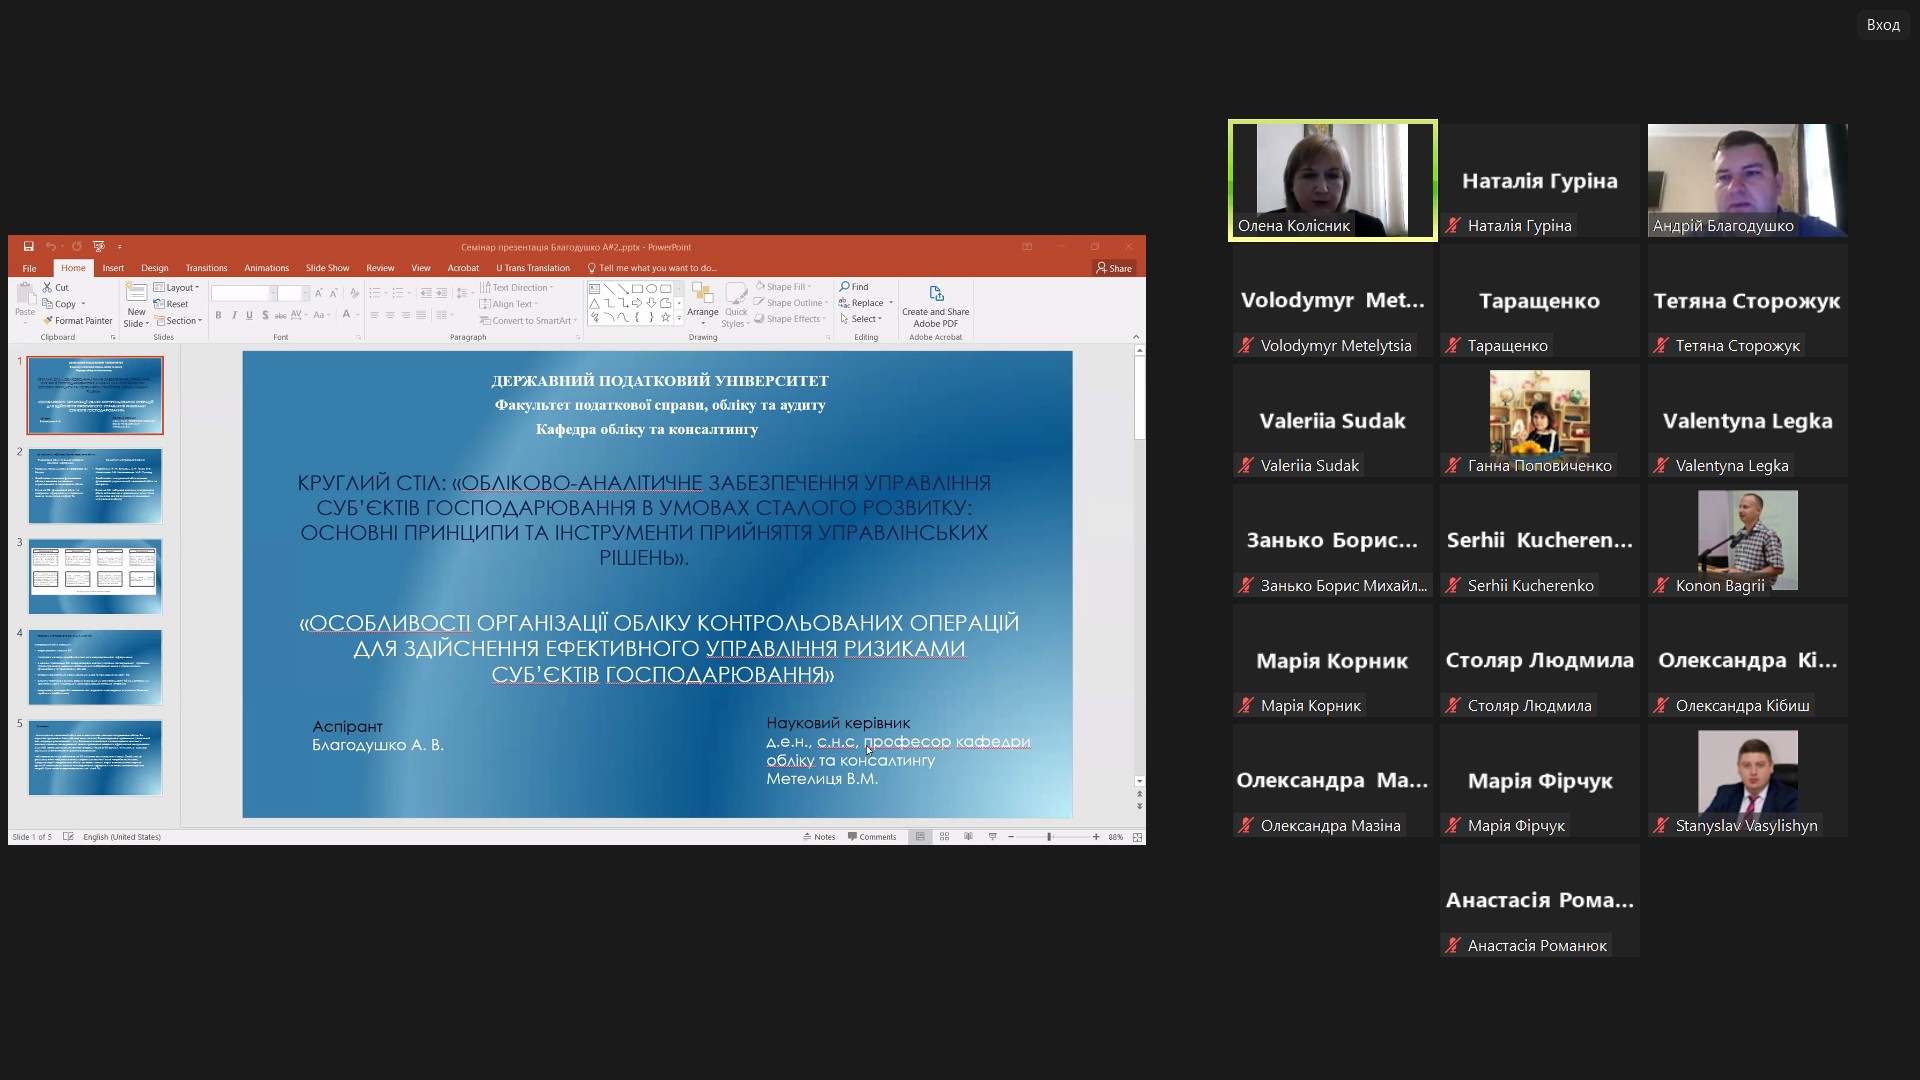Switch to the Insert ribbon tab

[x=113, y=268]
